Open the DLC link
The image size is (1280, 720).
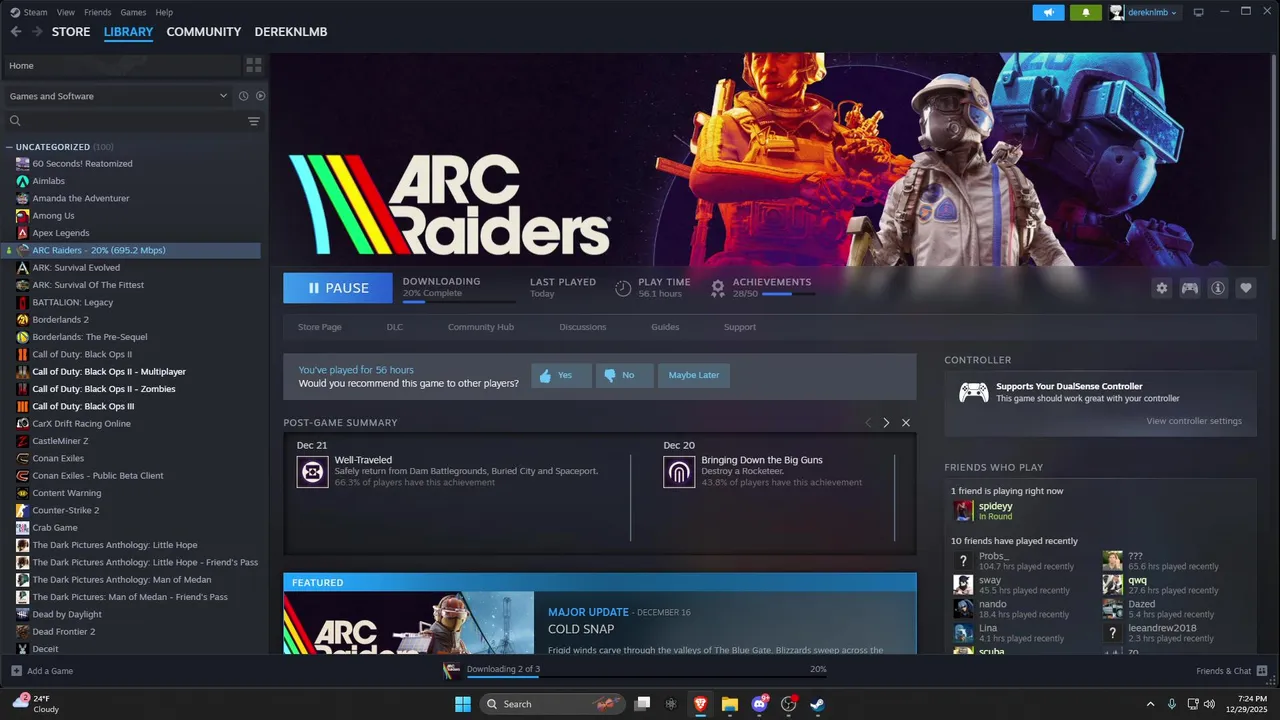tap(395, 327)
